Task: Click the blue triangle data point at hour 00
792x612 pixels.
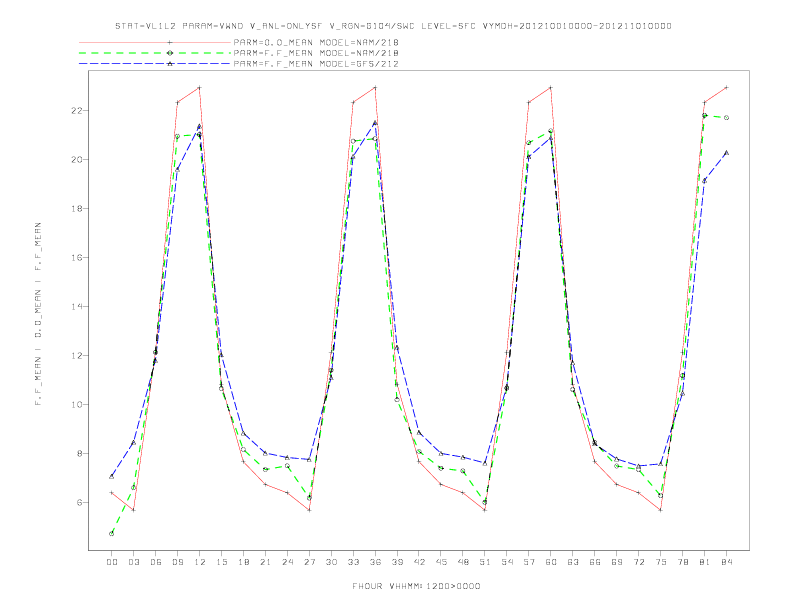Action: (112, 476)
